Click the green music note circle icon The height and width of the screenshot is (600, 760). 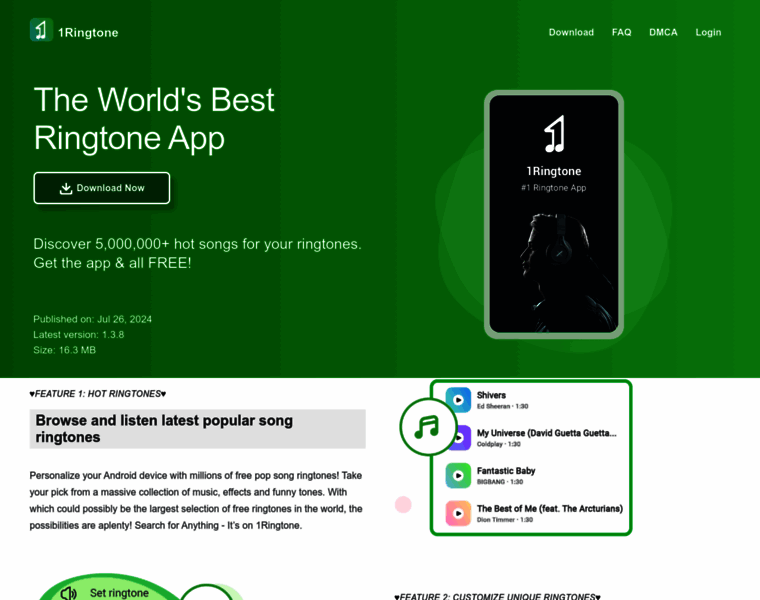(x=428, y=427)
